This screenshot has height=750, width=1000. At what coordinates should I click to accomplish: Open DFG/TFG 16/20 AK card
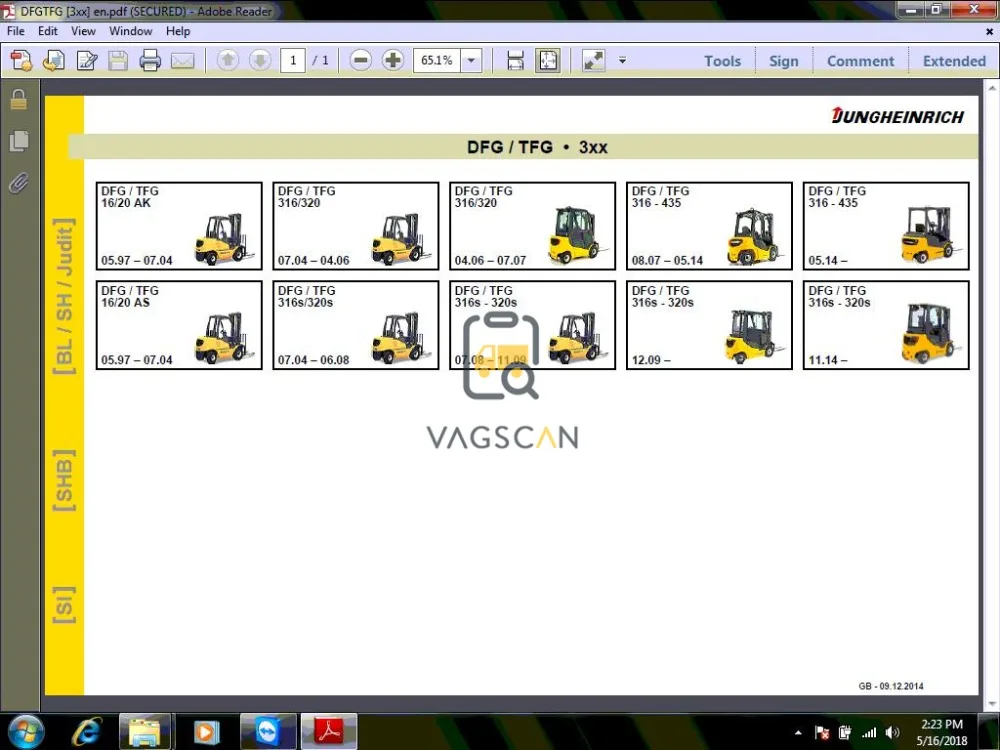(x=179, y=226)
